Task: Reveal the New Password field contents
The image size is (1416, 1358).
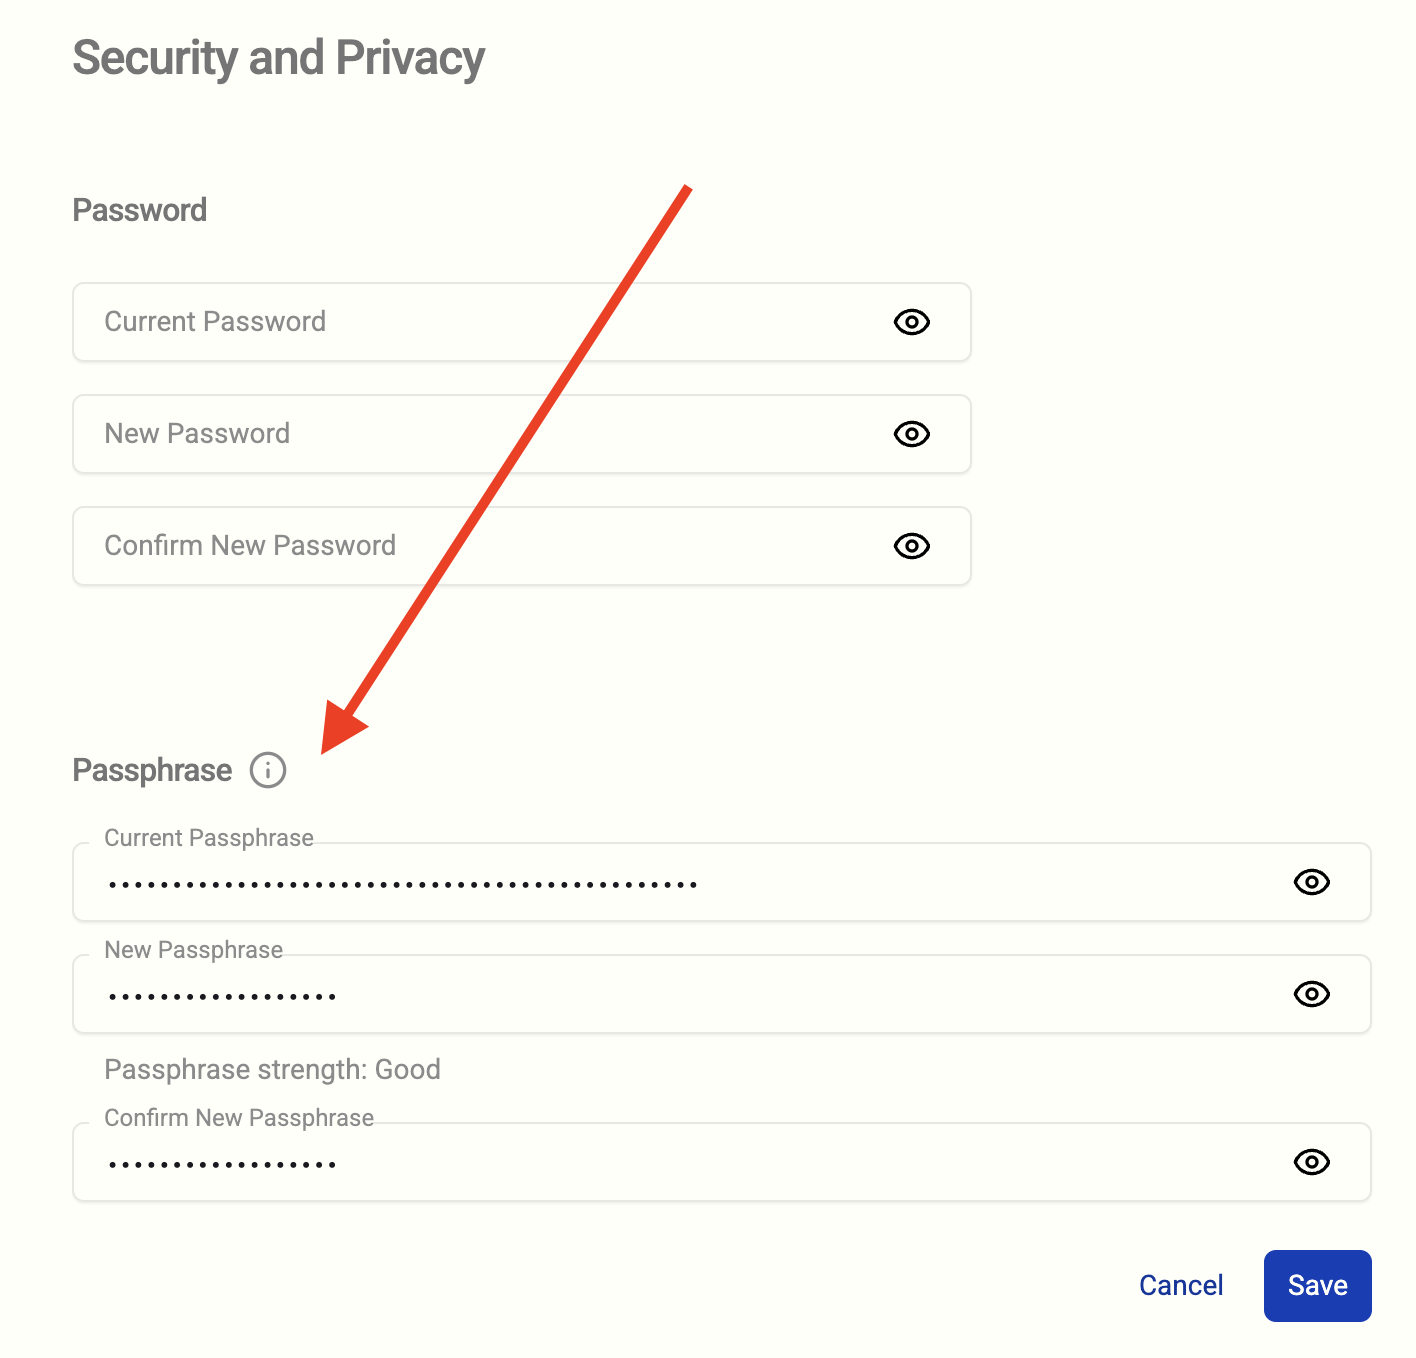Action: (x=911, y=434)
